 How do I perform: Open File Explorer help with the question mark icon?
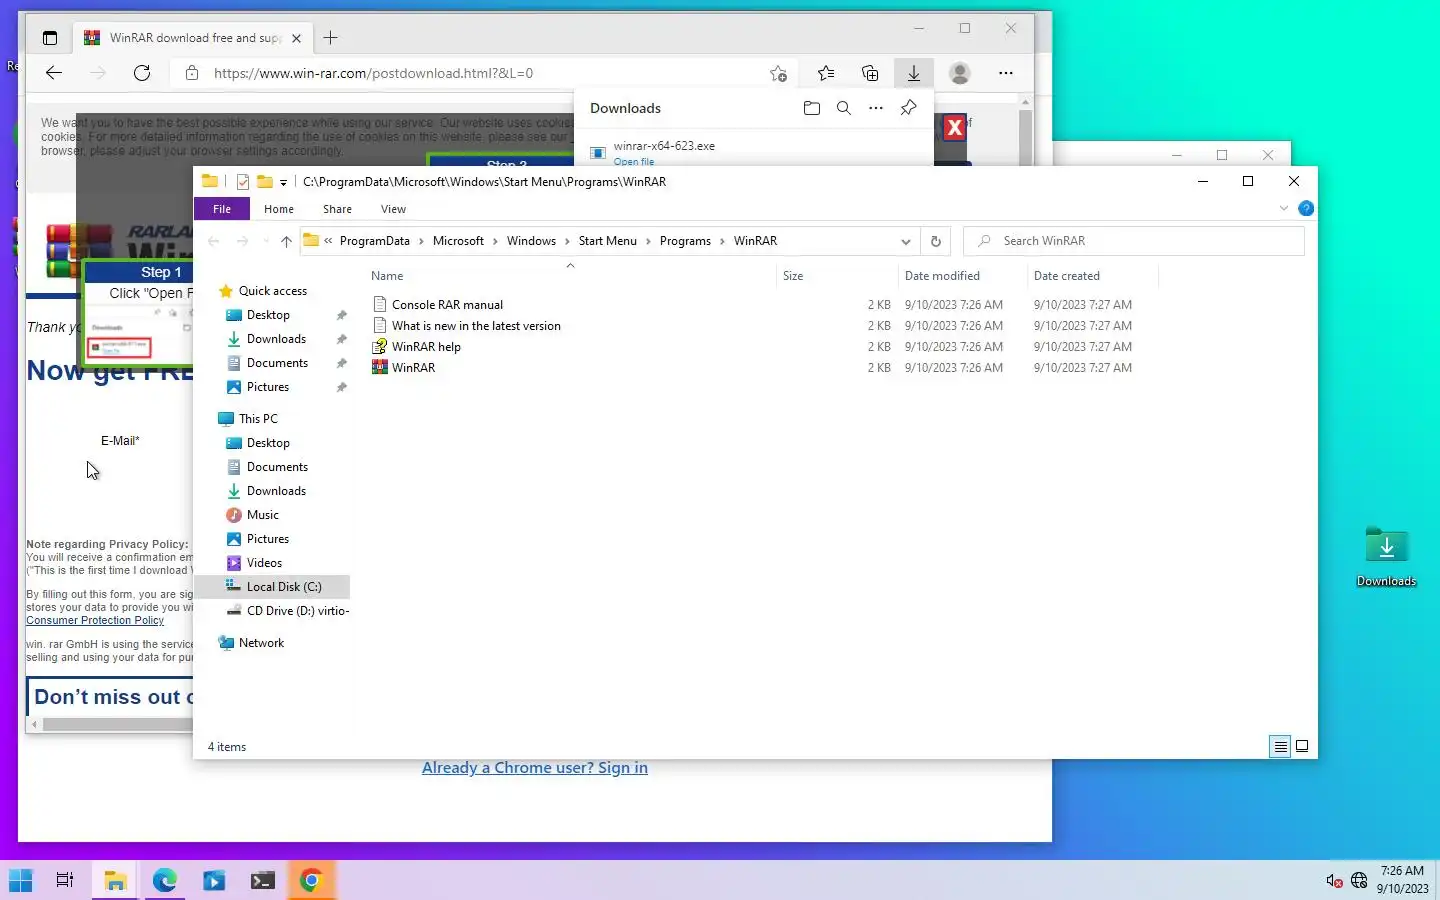pos(1306,208)
